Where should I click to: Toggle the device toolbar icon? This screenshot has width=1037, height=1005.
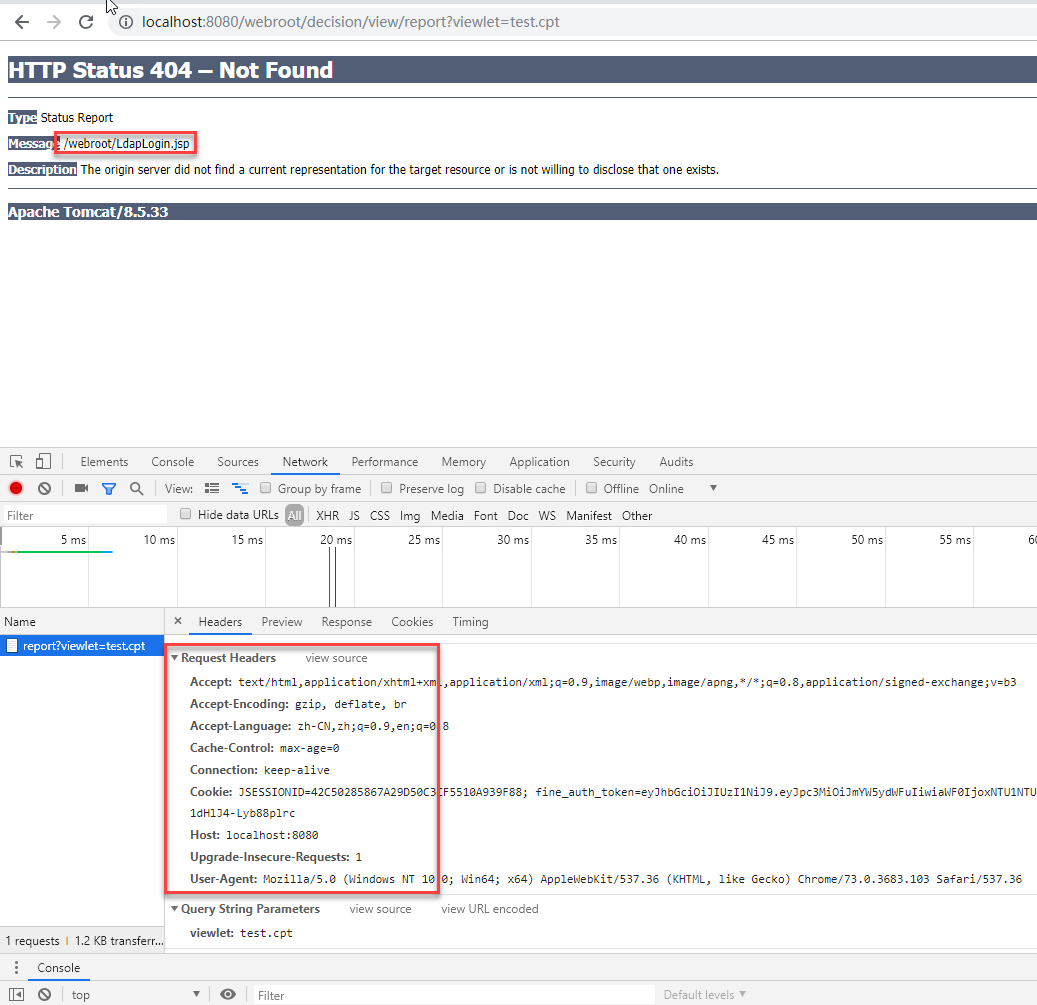43,462
